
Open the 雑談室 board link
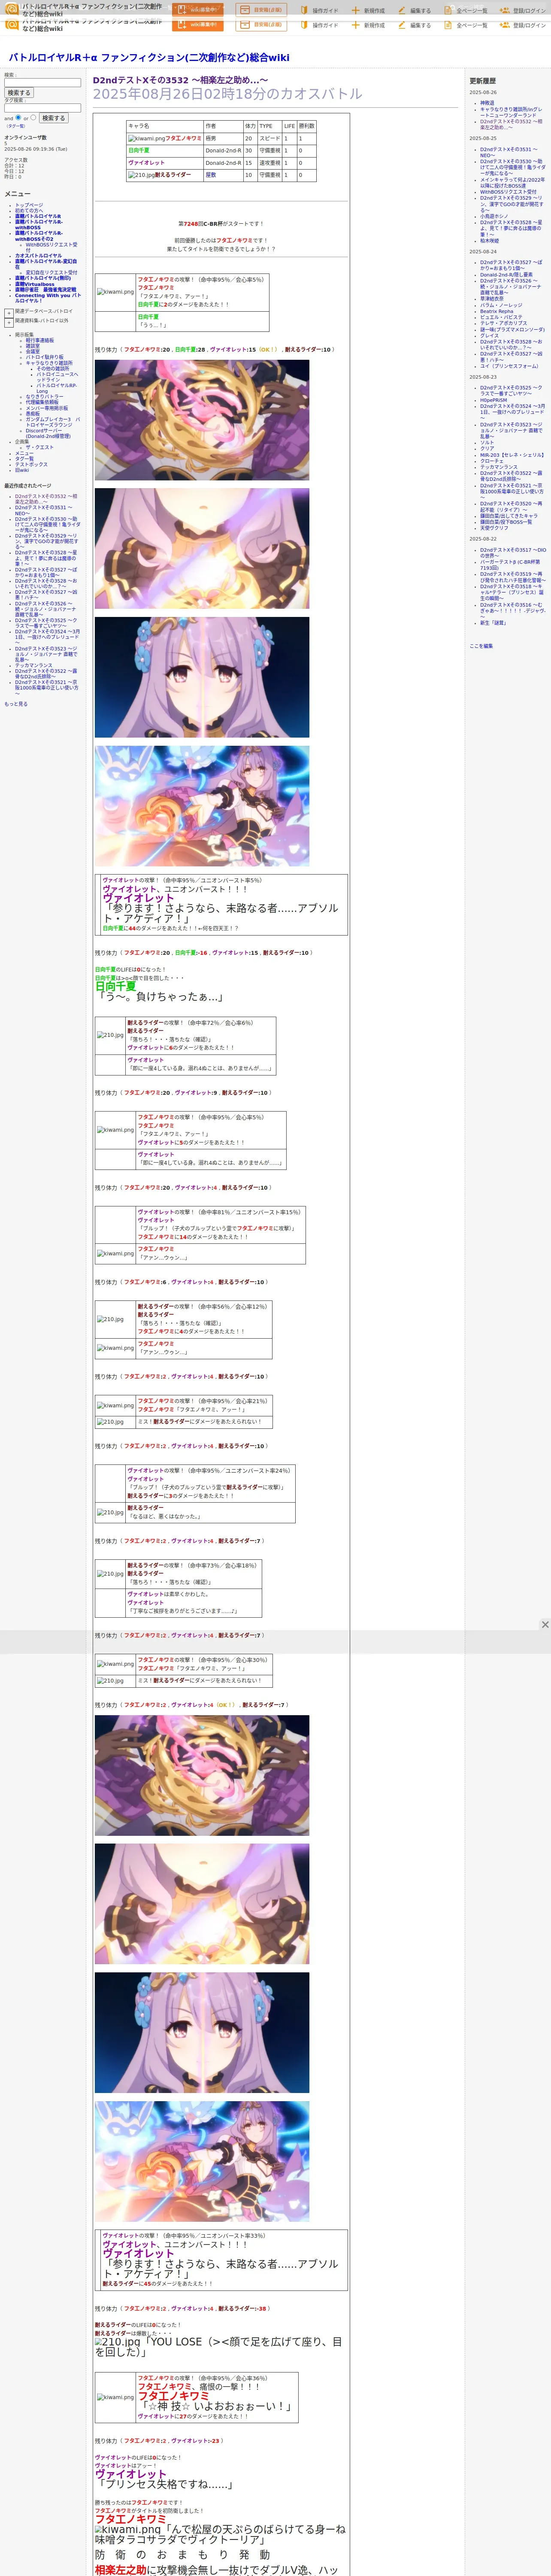point(33,346)
